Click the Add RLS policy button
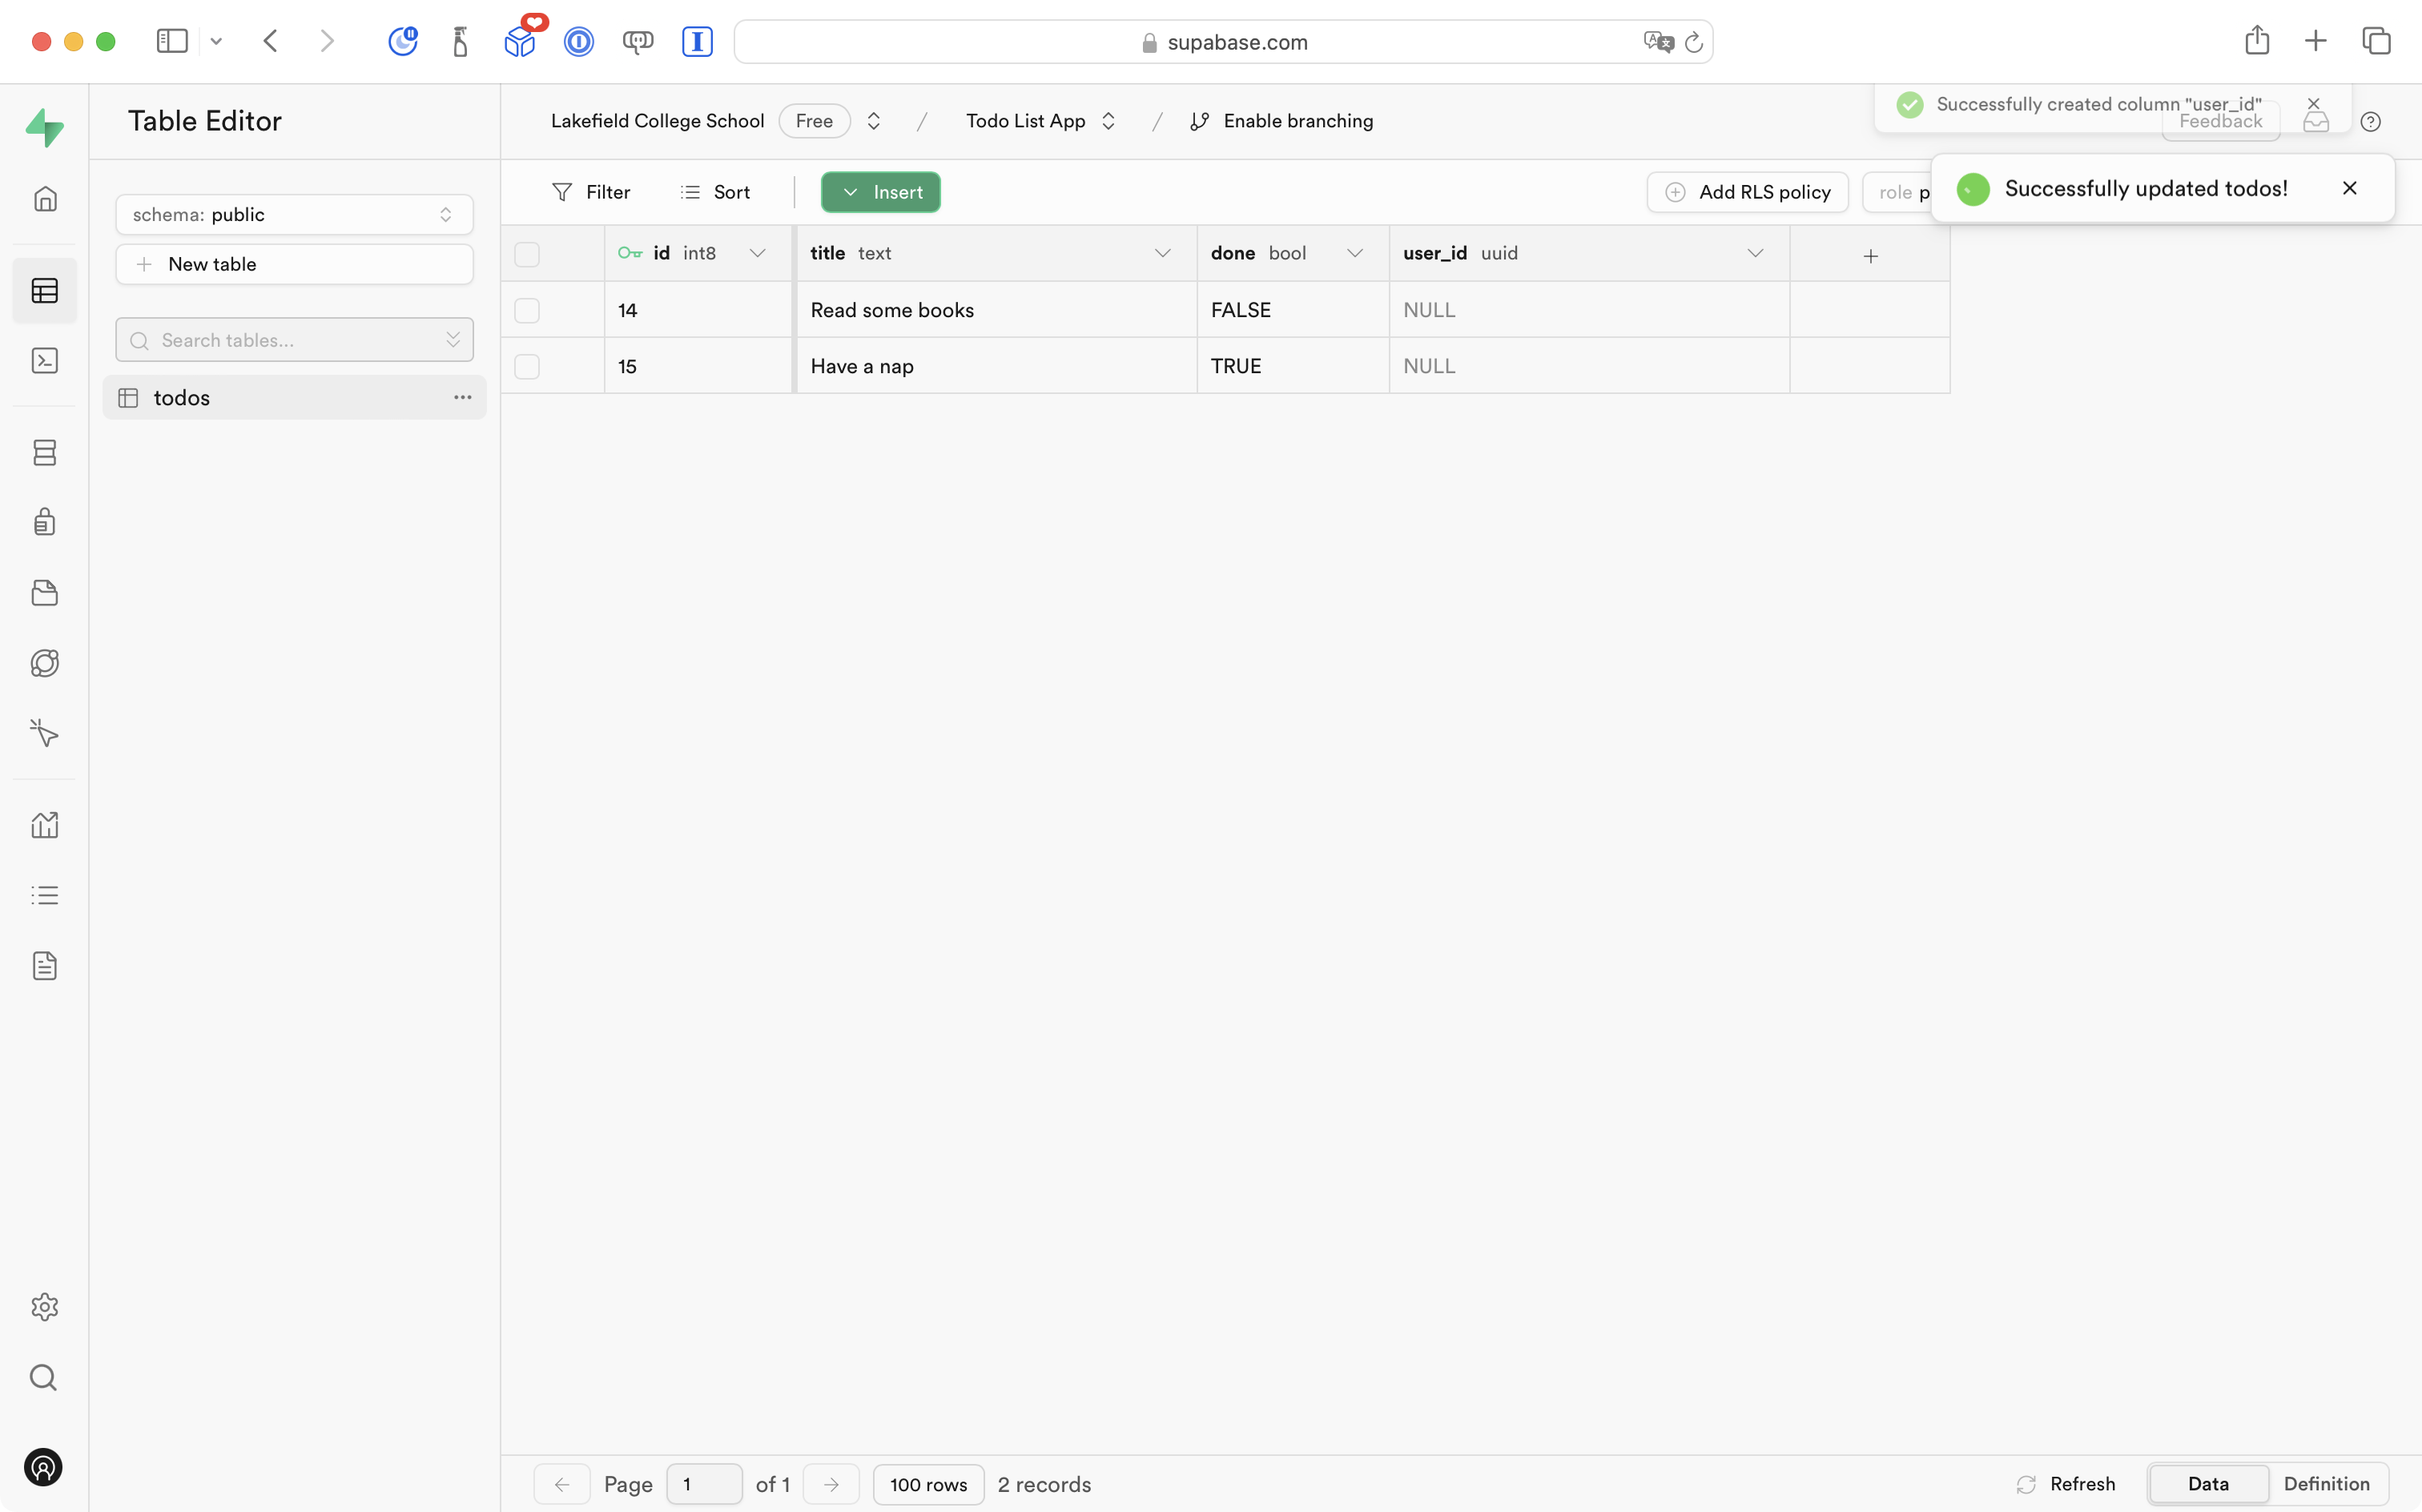The image size is (2422, 1512). pyautogui.click(x=1747, y=192)
